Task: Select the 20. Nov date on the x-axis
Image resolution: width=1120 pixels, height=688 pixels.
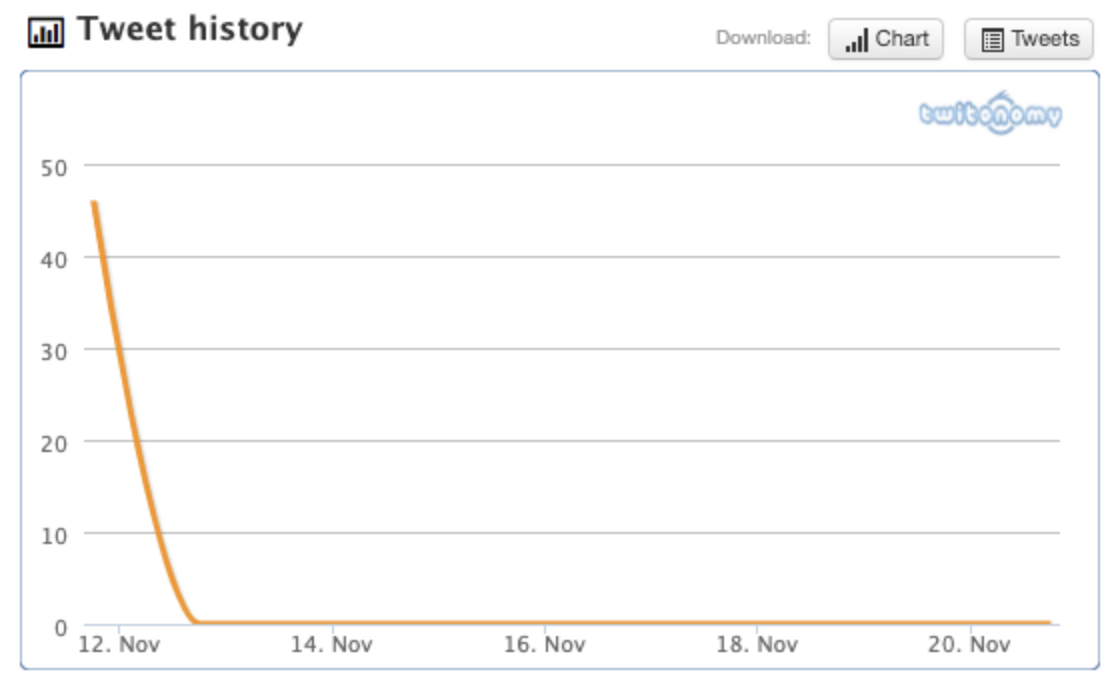Action: point(971,645)
